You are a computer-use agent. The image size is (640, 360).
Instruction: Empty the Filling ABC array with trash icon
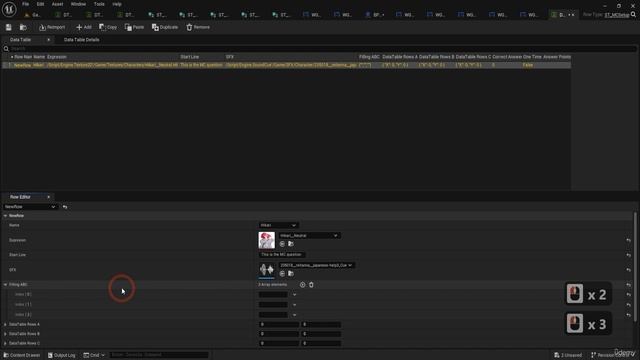[x=311, y=284]
